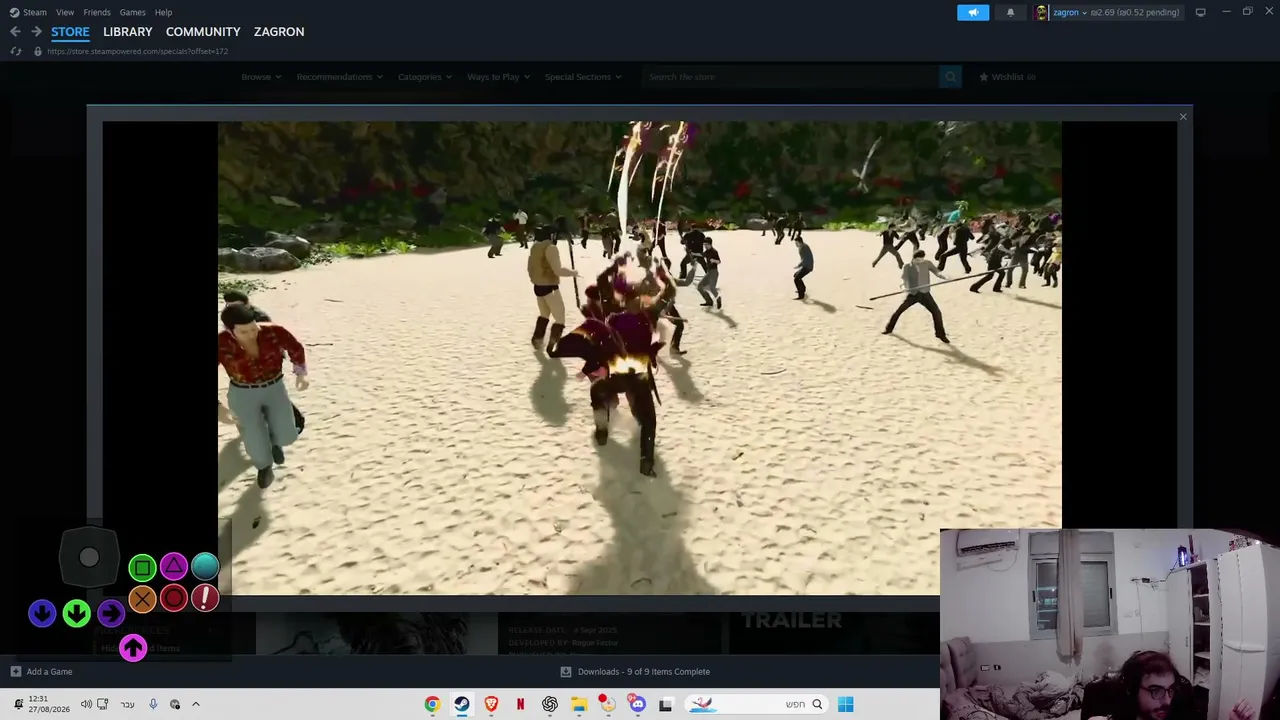Open the taskbar clock and date
Screen dimensions: 1280x720
tap(50, 704)
